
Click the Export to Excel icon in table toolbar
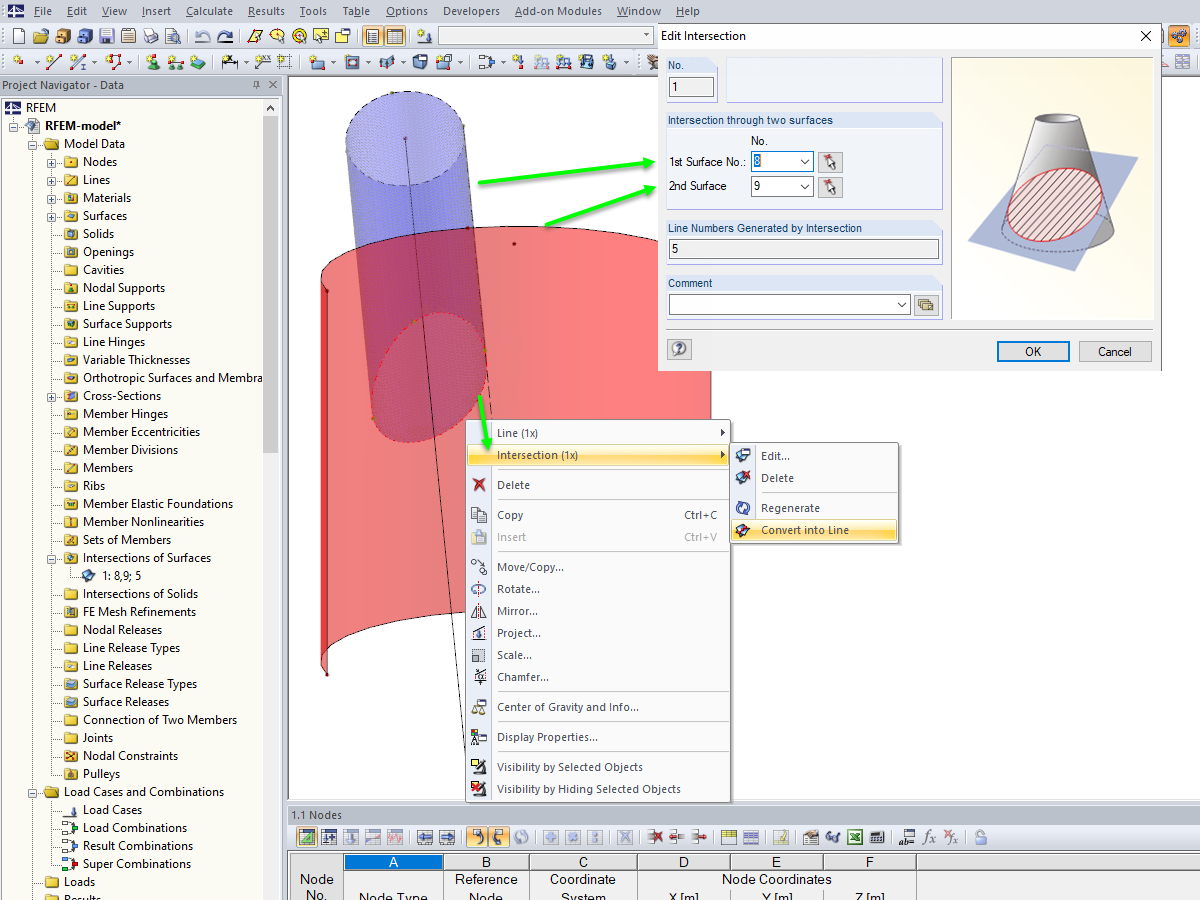coord(855,837)
